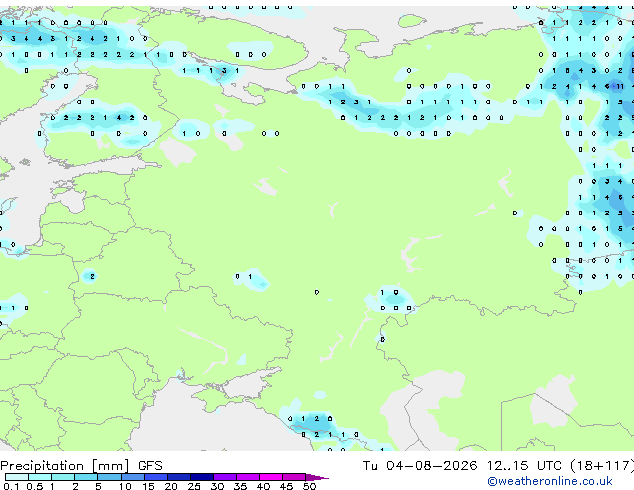
Task: Click the 0.1–0.5 mm legend color swatch
Action: click(17, 477)
